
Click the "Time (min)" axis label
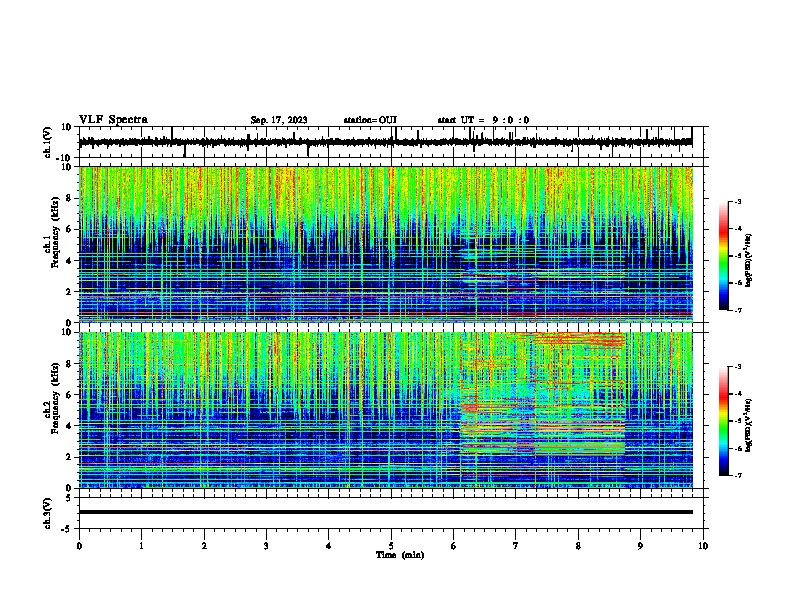pos(400,555)
